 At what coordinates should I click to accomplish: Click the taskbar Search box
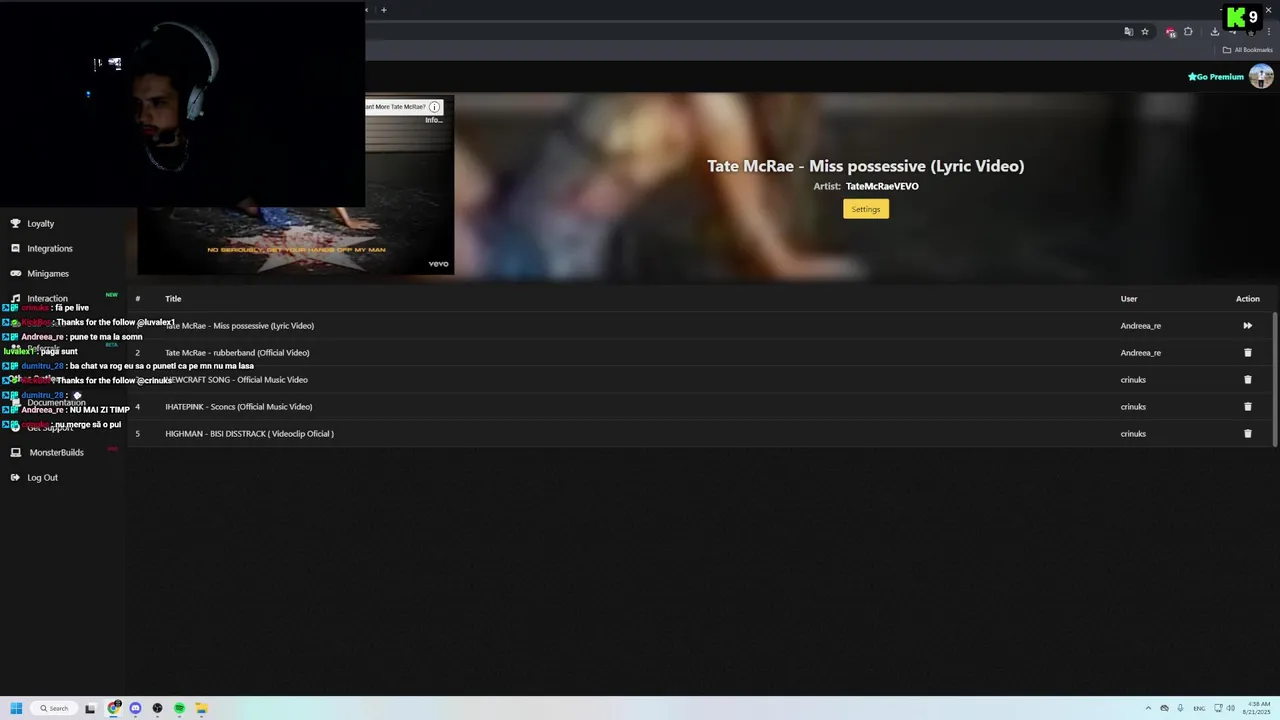(x=54, y=708)
